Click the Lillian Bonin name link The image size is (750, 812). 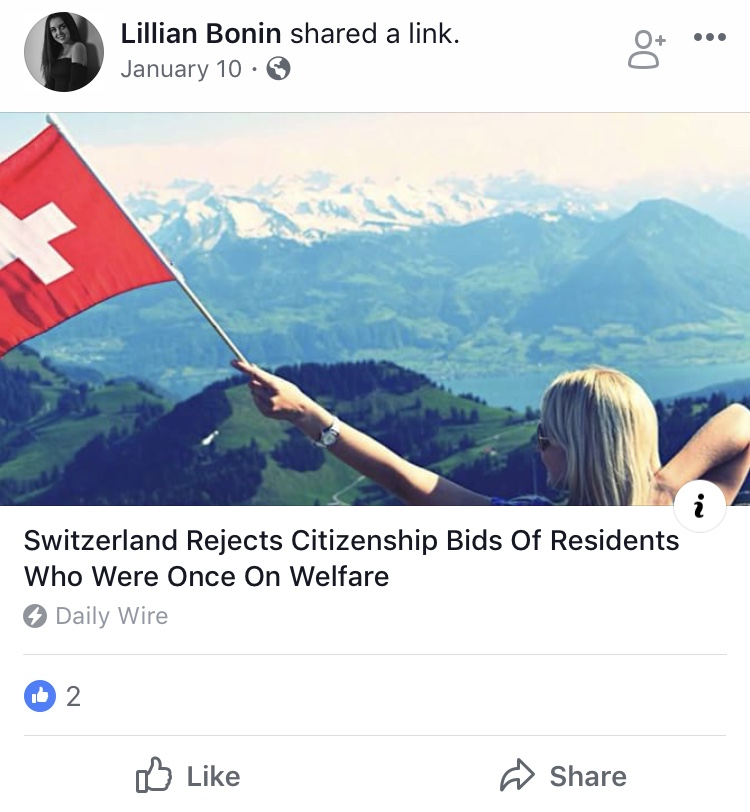pyautogui.click(x=201, y=34)
